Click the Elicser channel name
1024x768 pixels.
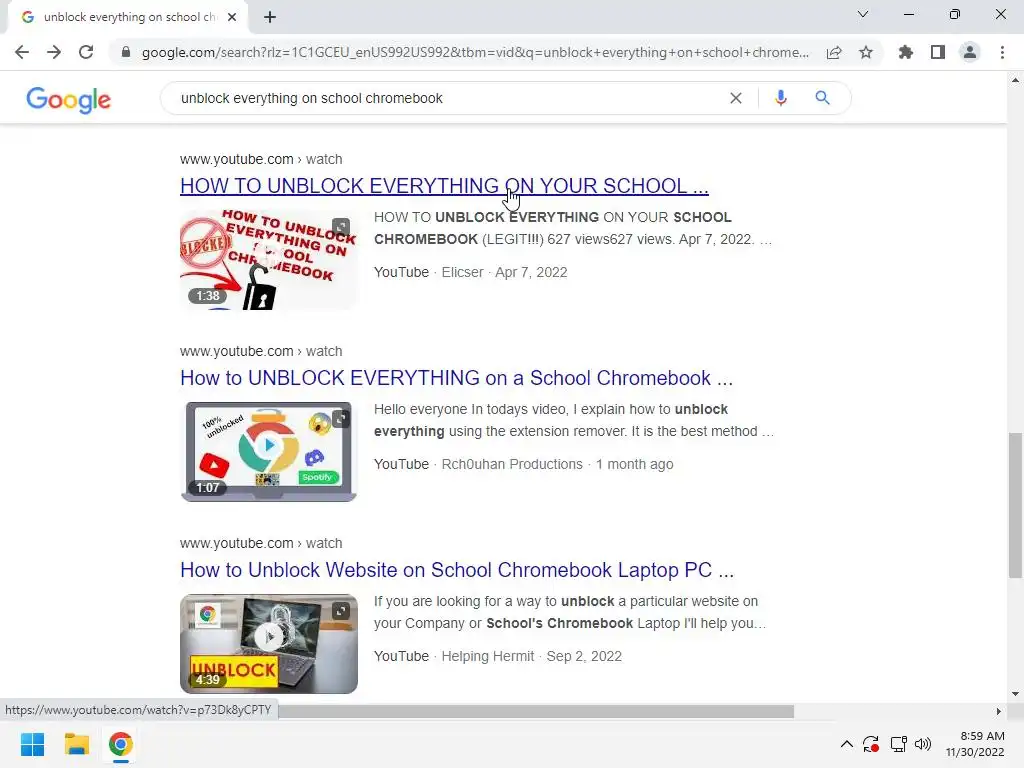(462, 272)
